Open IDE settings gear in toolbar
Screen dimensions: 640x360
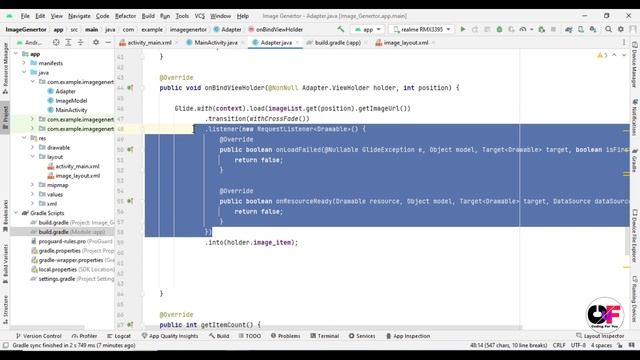coord(621,29)
